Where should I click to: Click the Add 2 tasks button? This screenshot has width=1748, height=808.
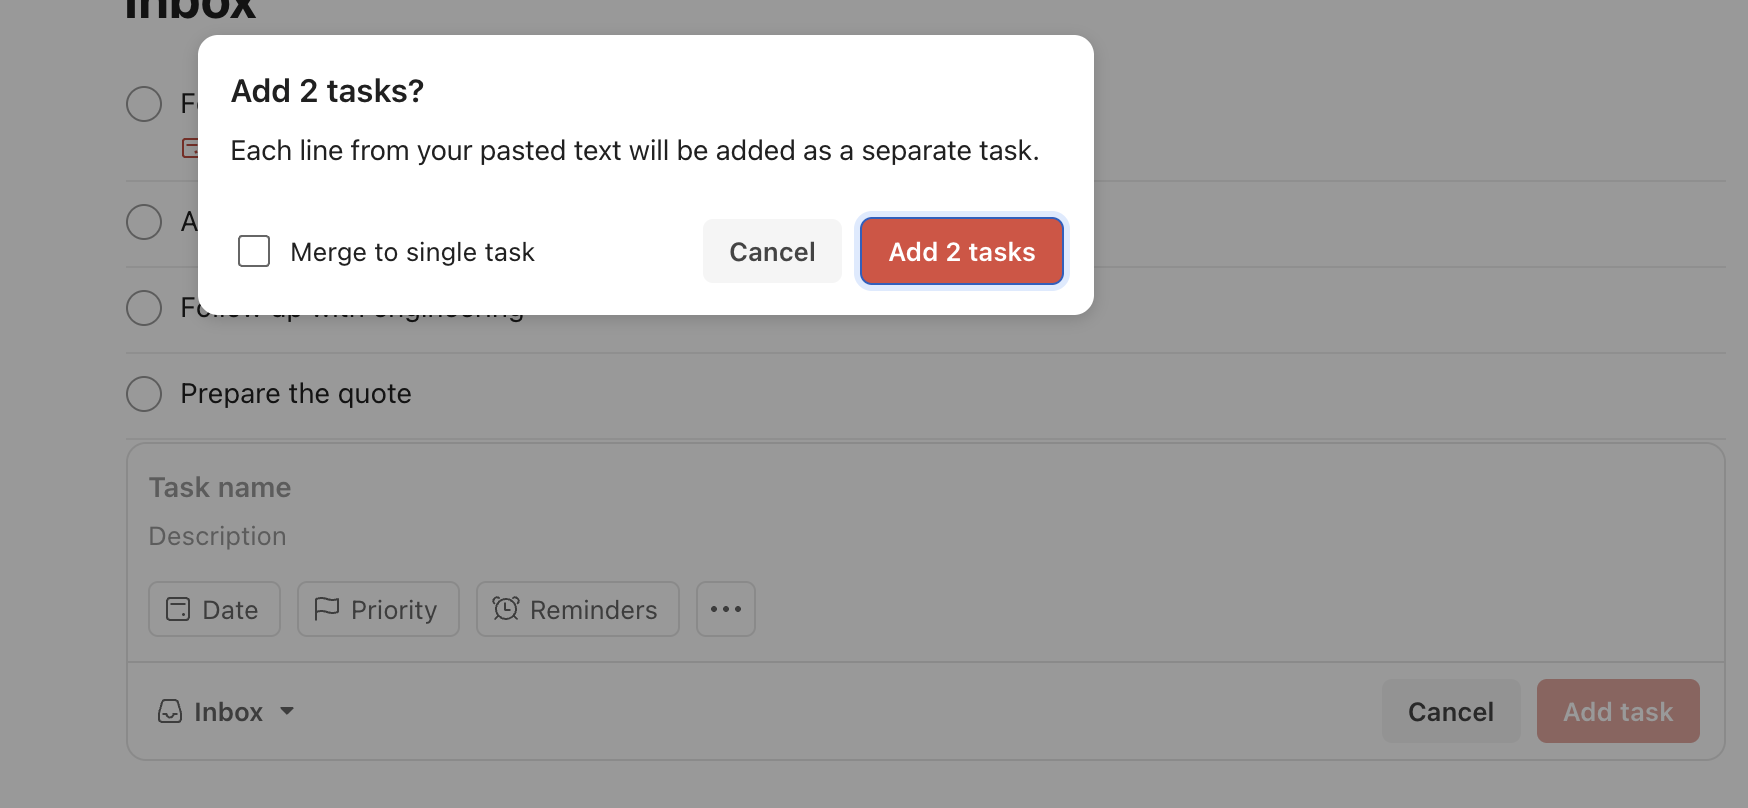coord(961,251)
